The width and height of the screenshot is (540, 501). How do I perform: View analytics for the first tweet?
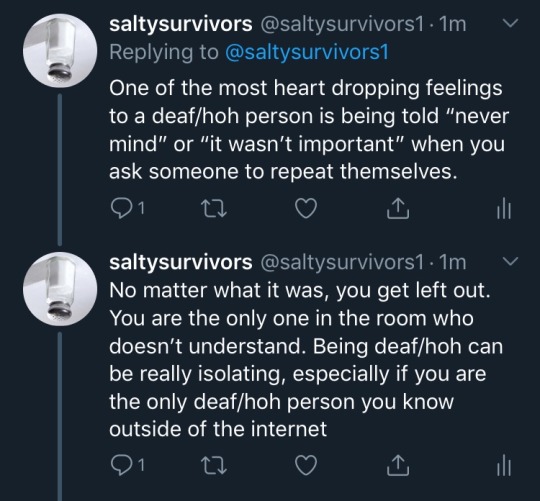pyautogui.click(x=504, y=208)
